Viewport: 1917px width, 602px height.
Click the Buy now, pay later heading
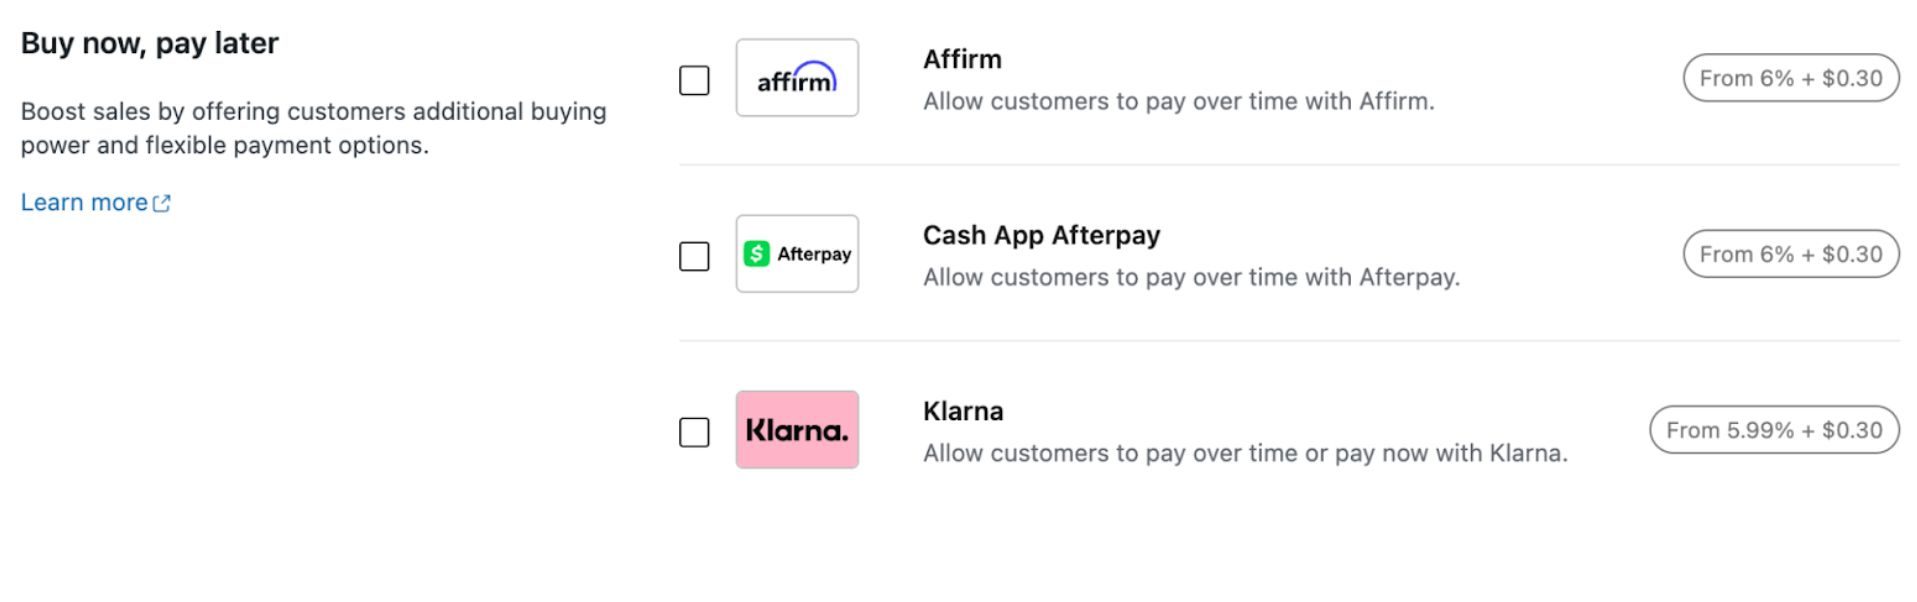click(x=150, y=43)
